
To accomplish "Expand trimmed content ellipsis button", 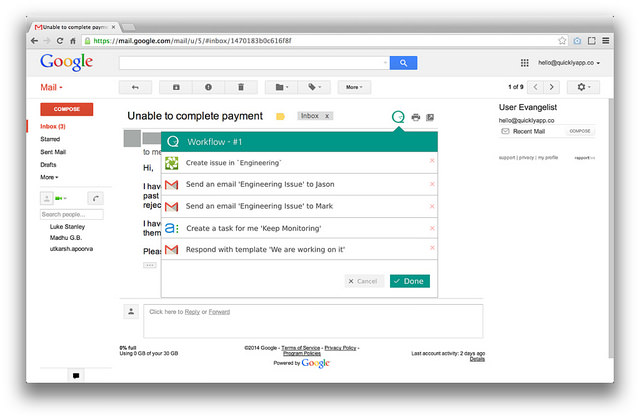I will (149, 265).
